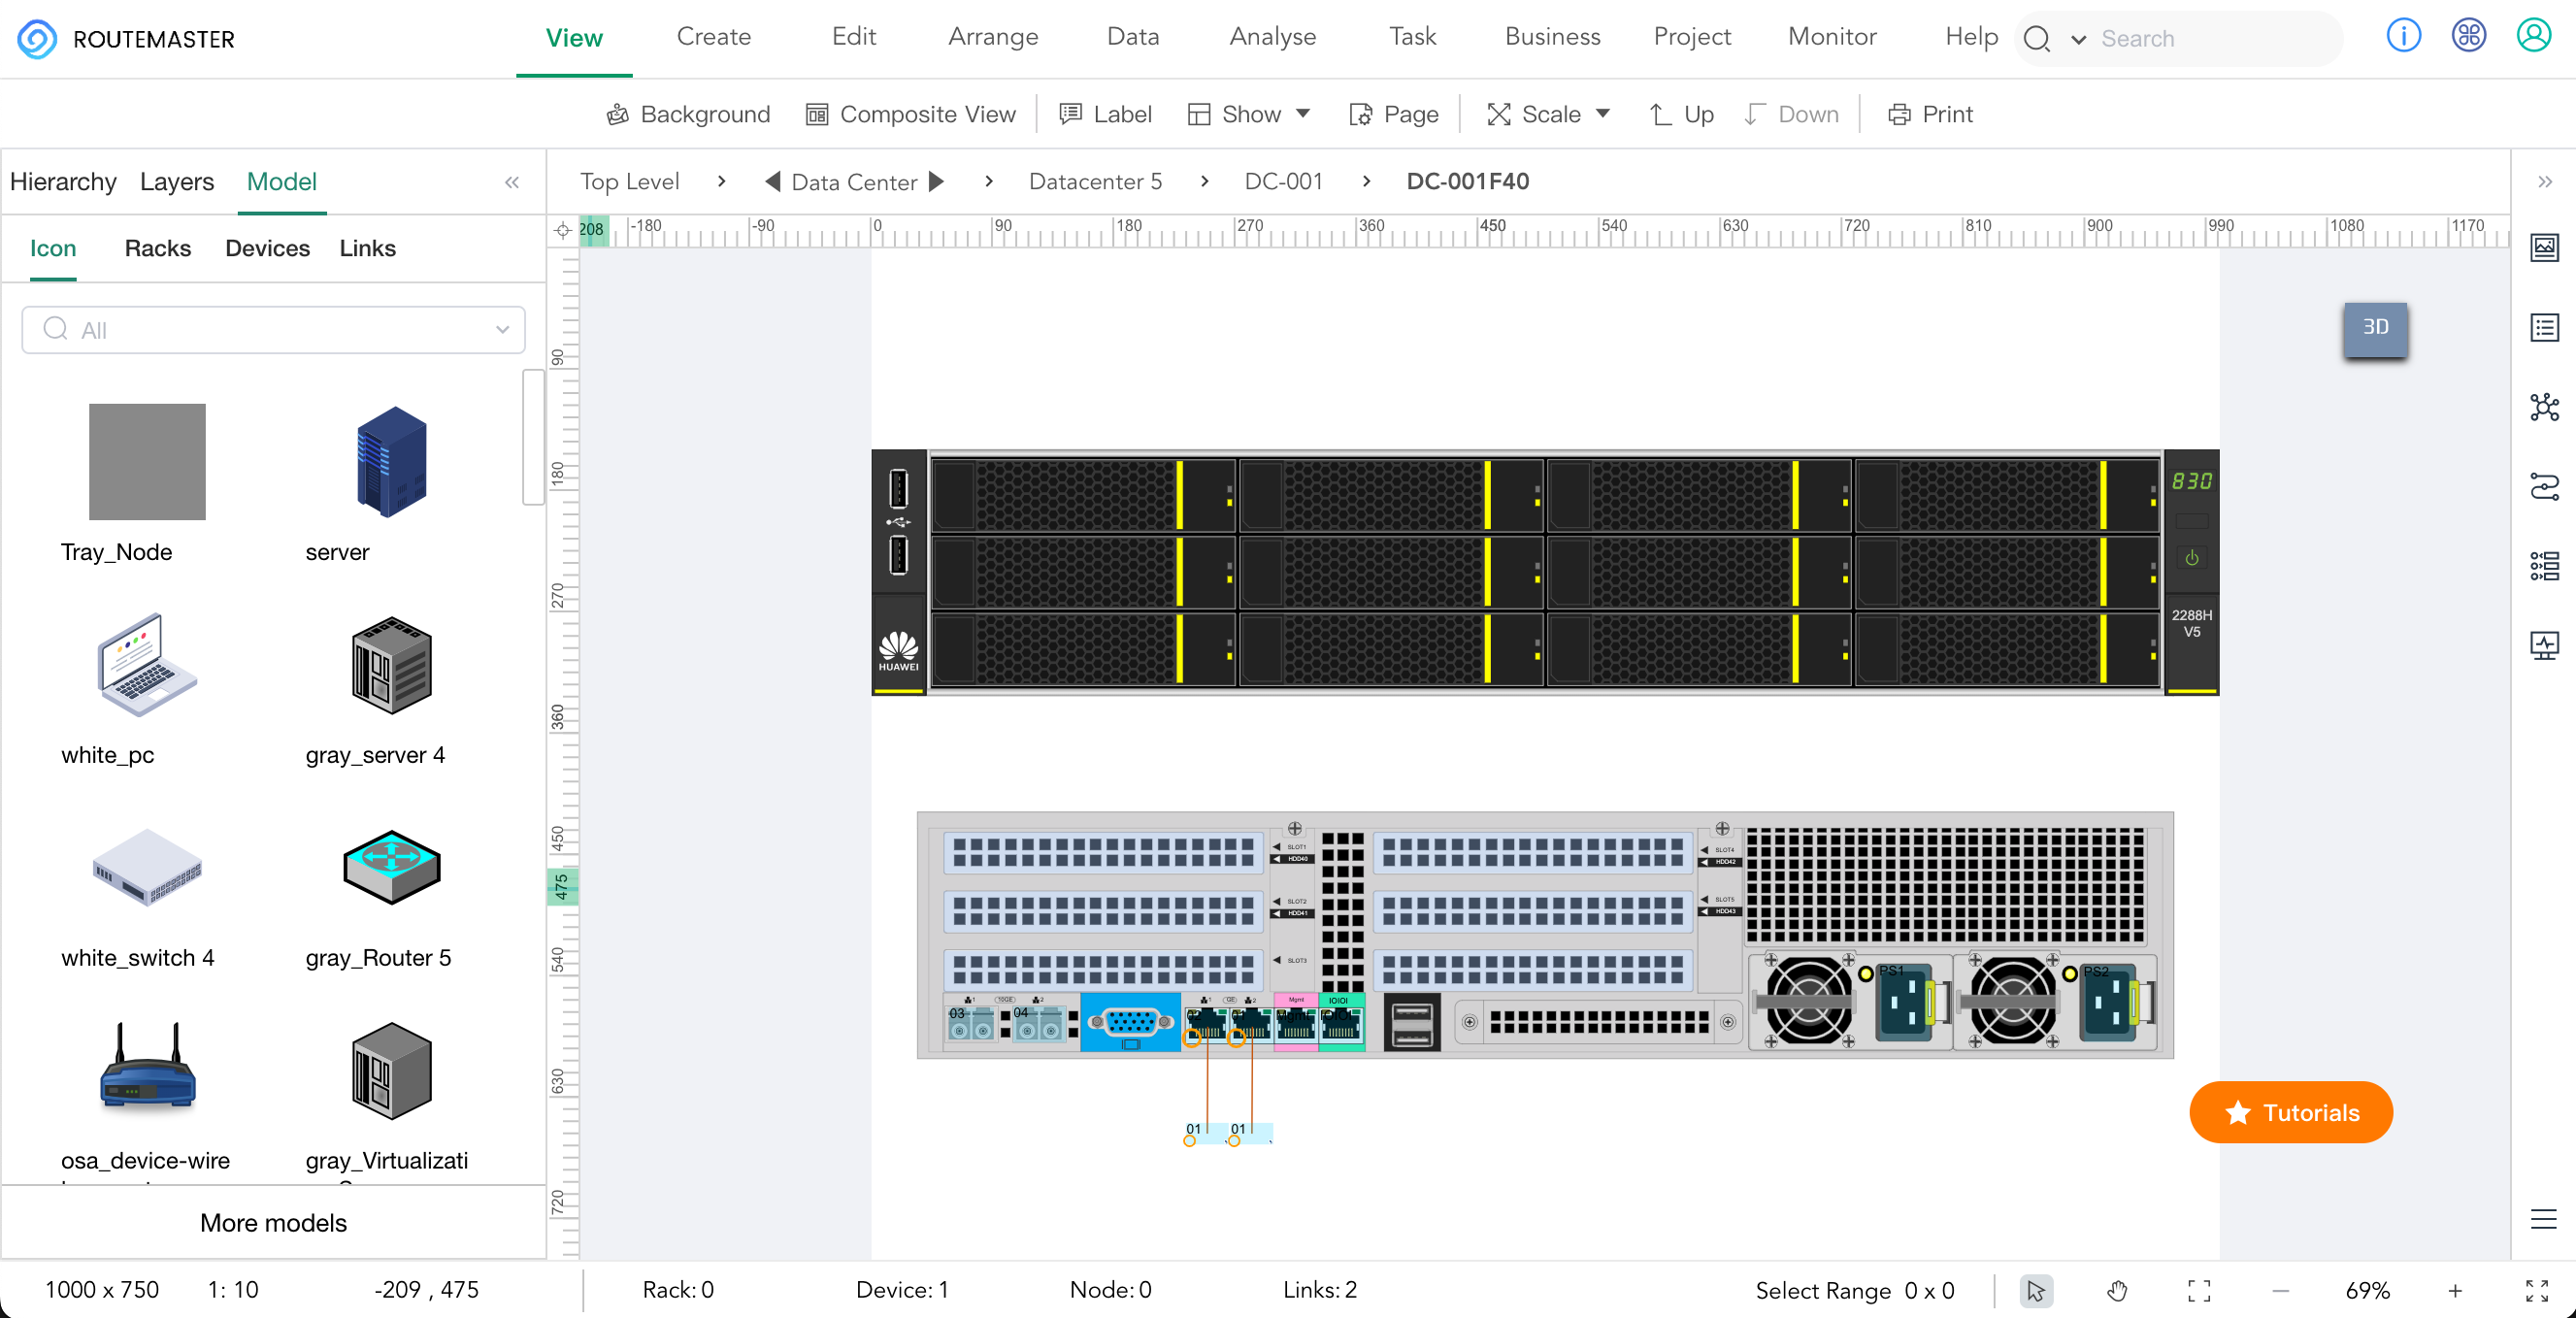Open the Arrange menu
This screenshot has width=2576, height=1318.
[993, 37]
